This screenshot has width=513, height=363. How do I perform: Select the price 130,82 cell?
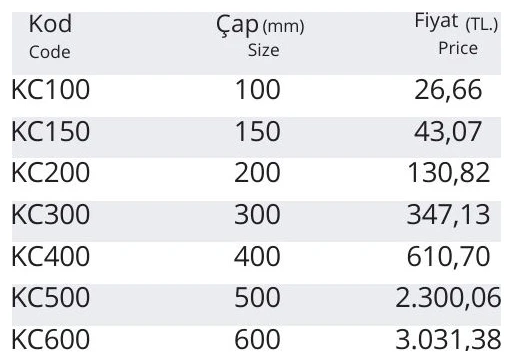click(448, 173)
